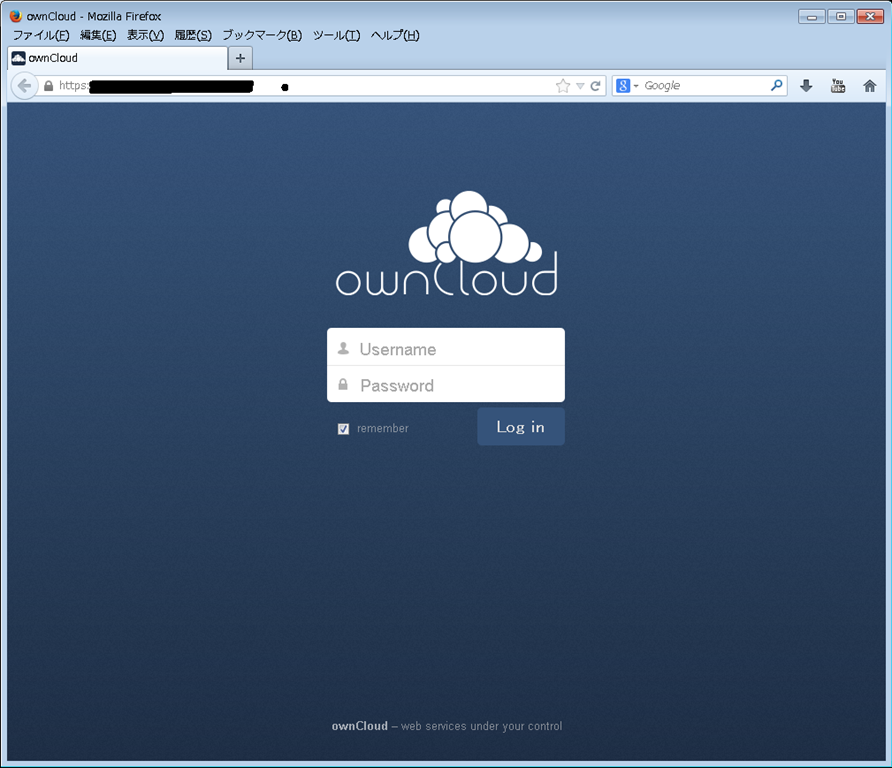
Task: Open the ファイル(F) menu
Action: point(41,35)
